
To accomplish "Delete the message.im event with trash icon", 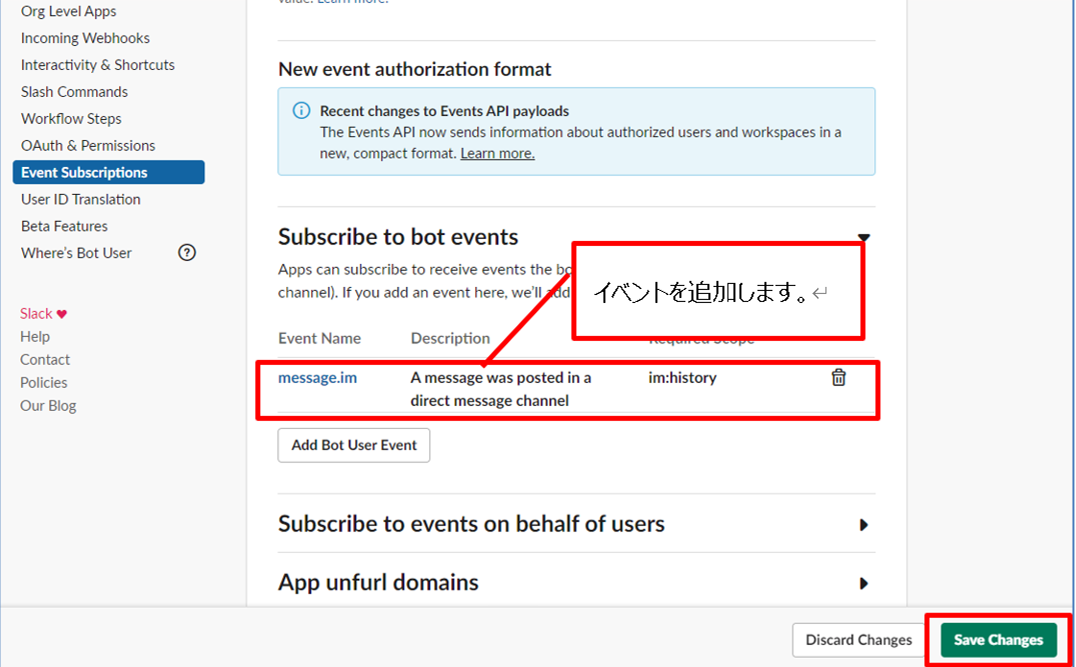I will click(838, 377).
